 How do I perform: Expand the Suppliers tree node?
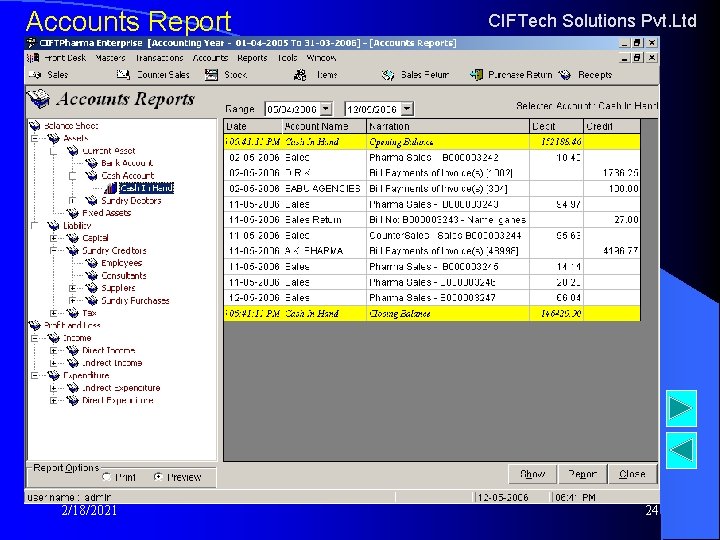click(x=73, y=288)
